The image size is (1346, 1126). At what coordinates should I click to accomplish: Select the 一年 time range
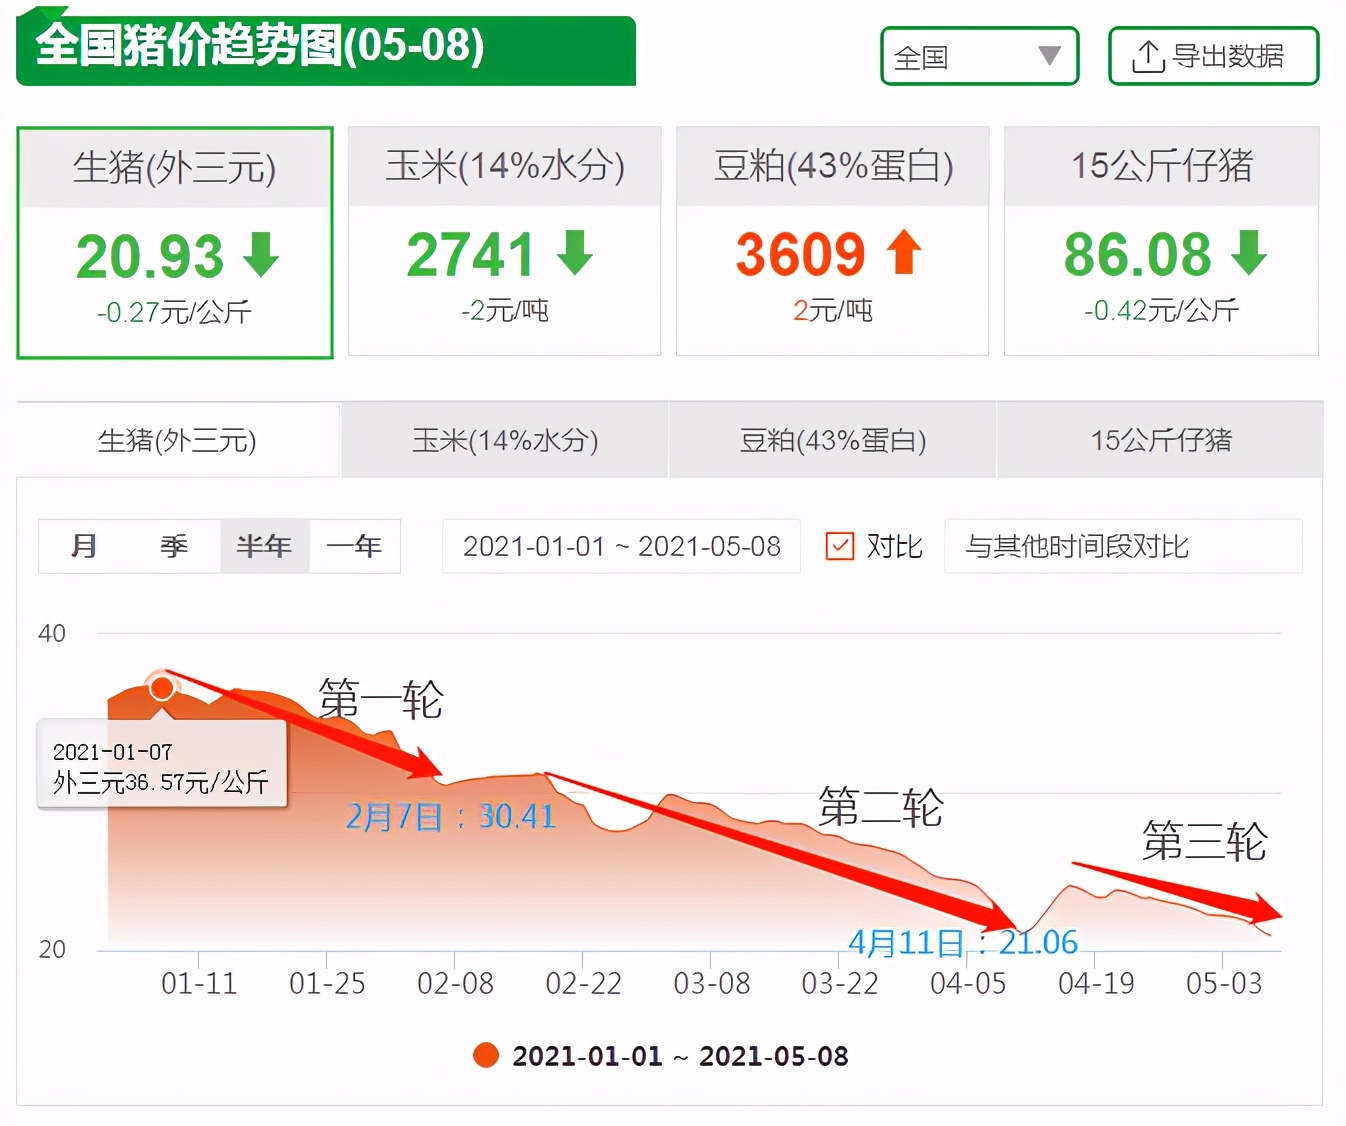(x=354, y=546)
